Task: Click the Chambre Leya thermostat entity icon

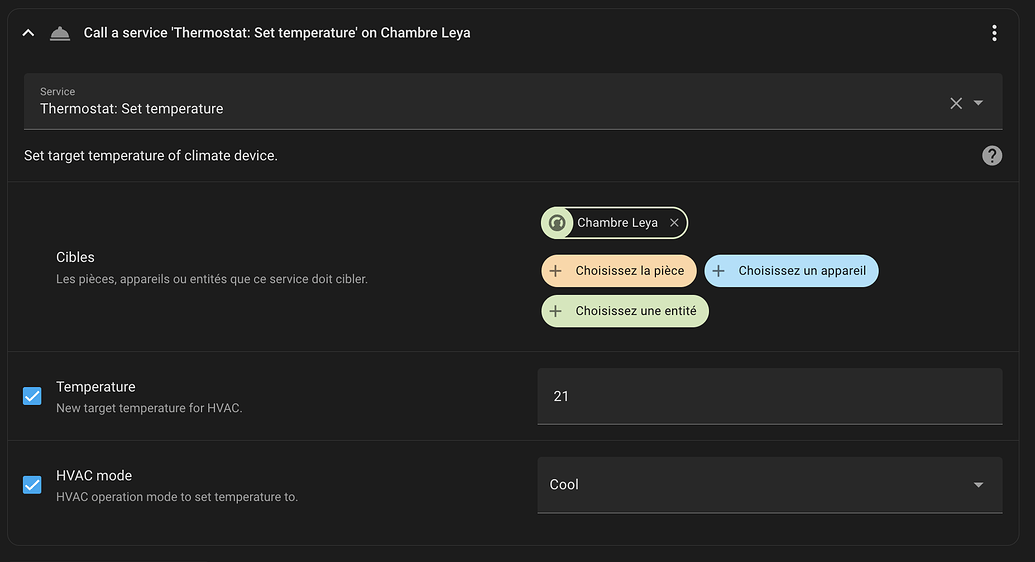Action: (557, 223)
